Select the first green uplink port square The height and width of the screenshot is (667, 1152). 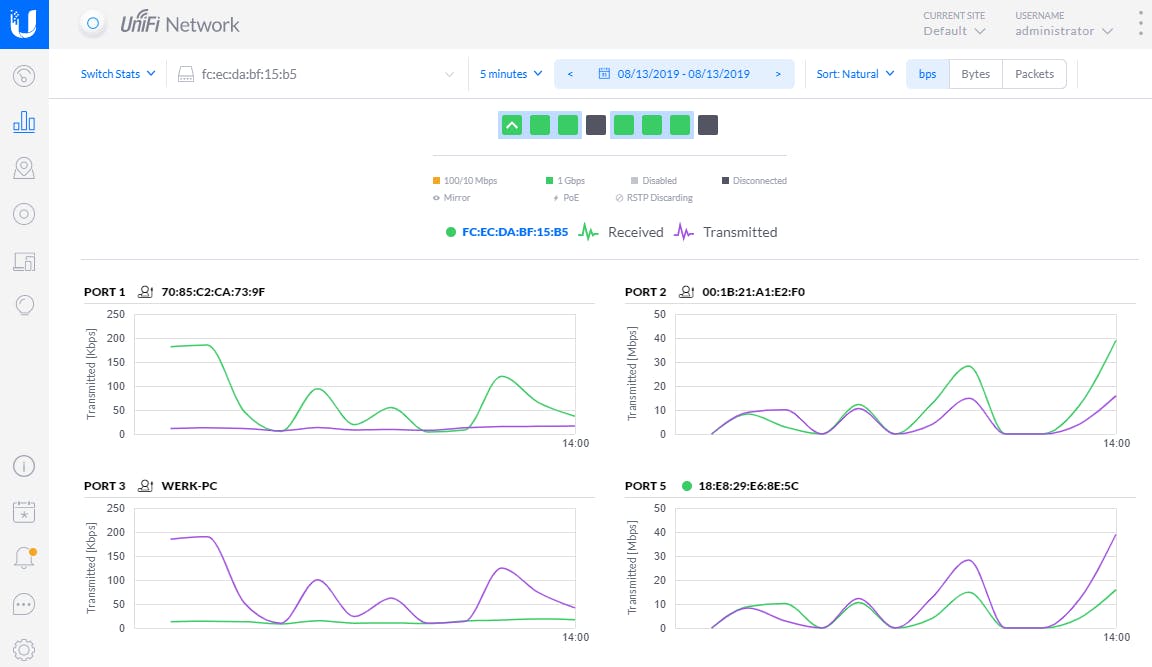pos(512,125)
